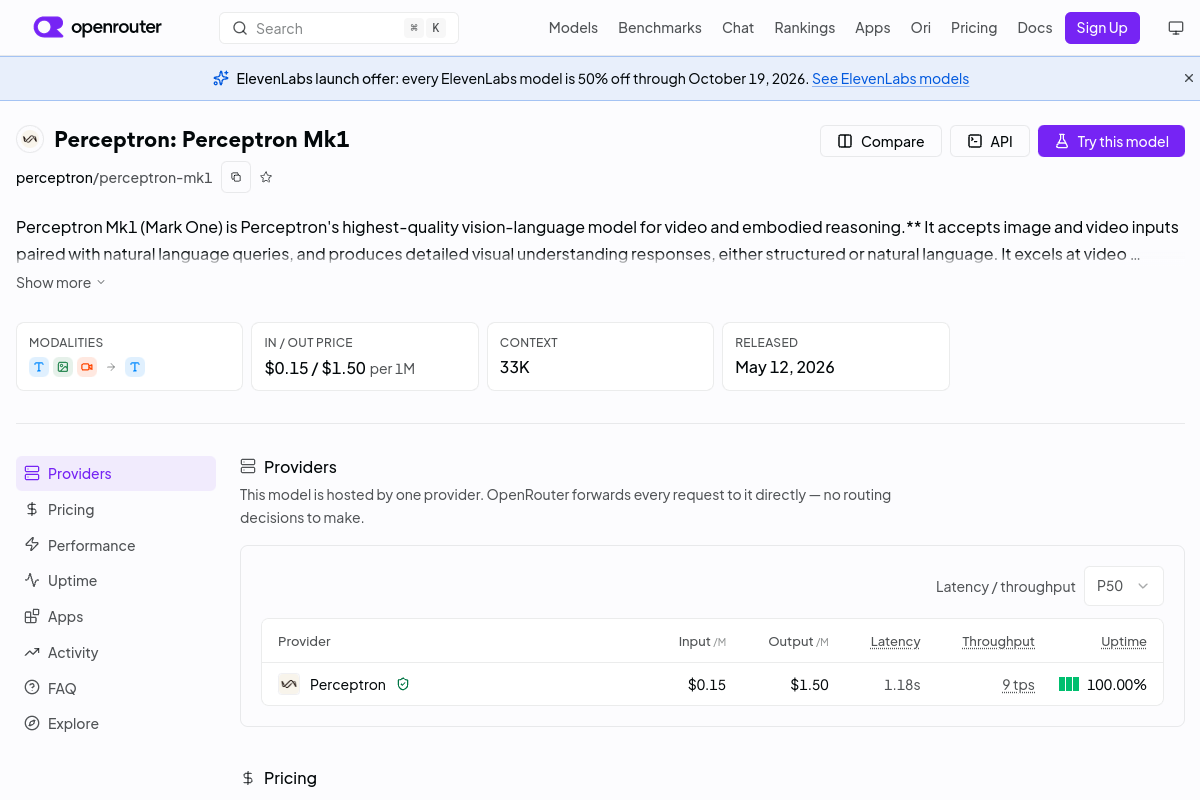Expand the description with Show more
This screenshot has height=800, width=1200.
61,283
